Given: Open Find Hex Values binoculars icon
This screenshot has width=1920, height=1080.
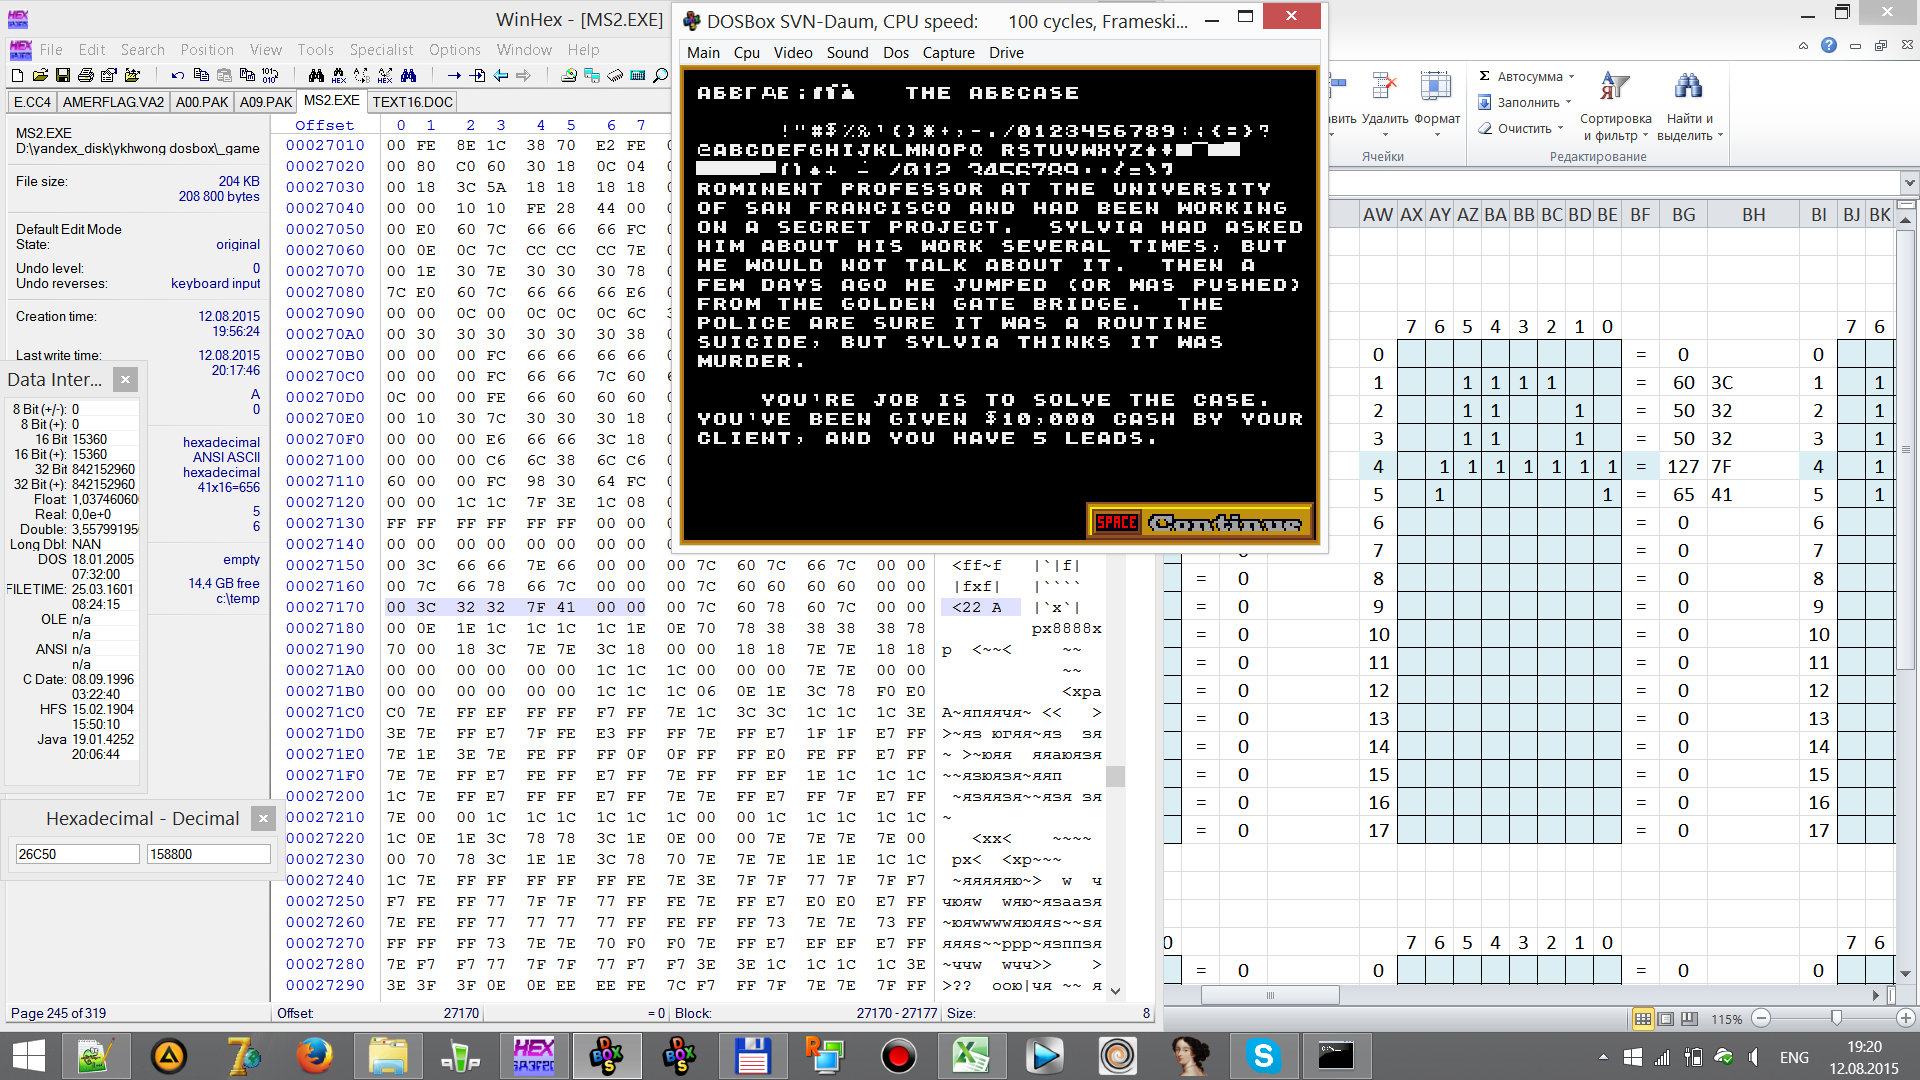Looking at the screenshot, I should coord(338,75).
